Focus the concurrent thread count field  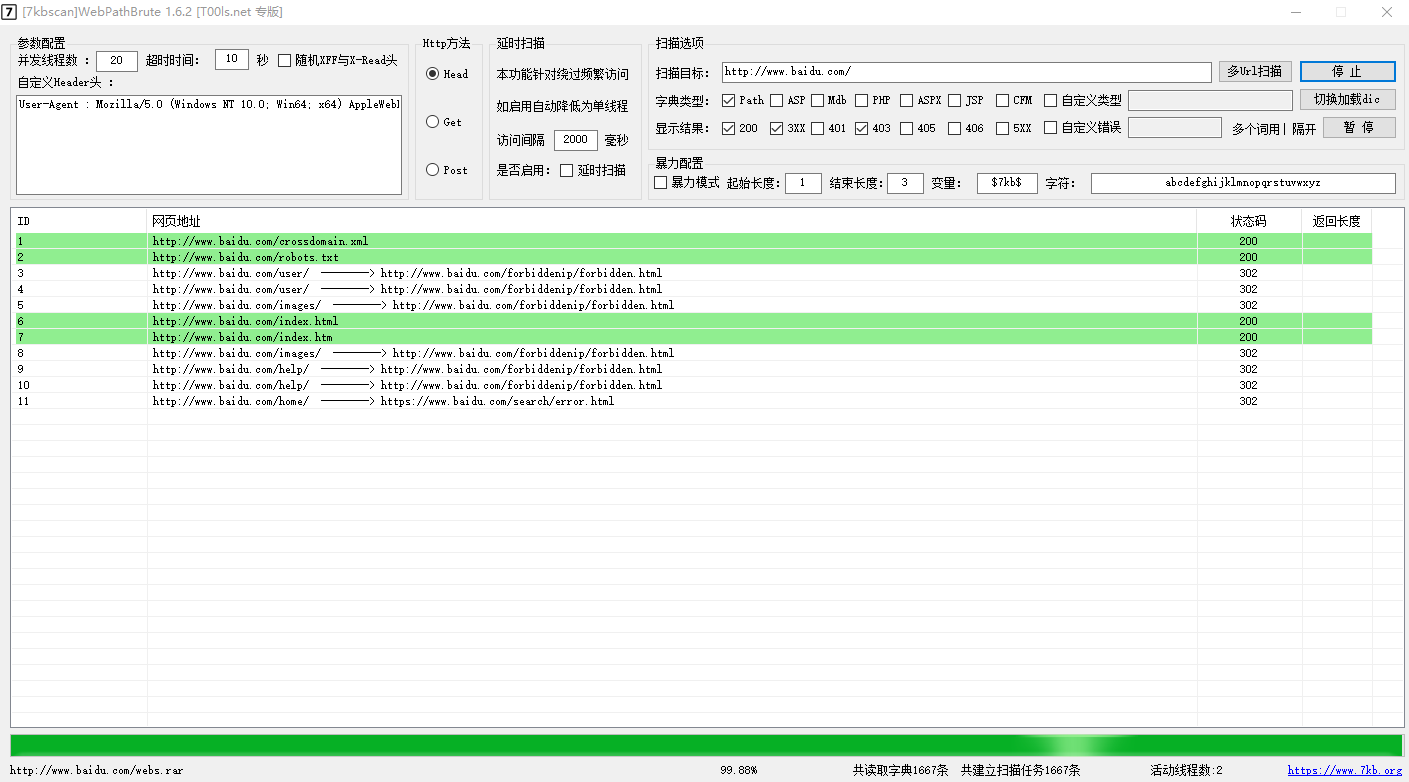tap(117, 61)
